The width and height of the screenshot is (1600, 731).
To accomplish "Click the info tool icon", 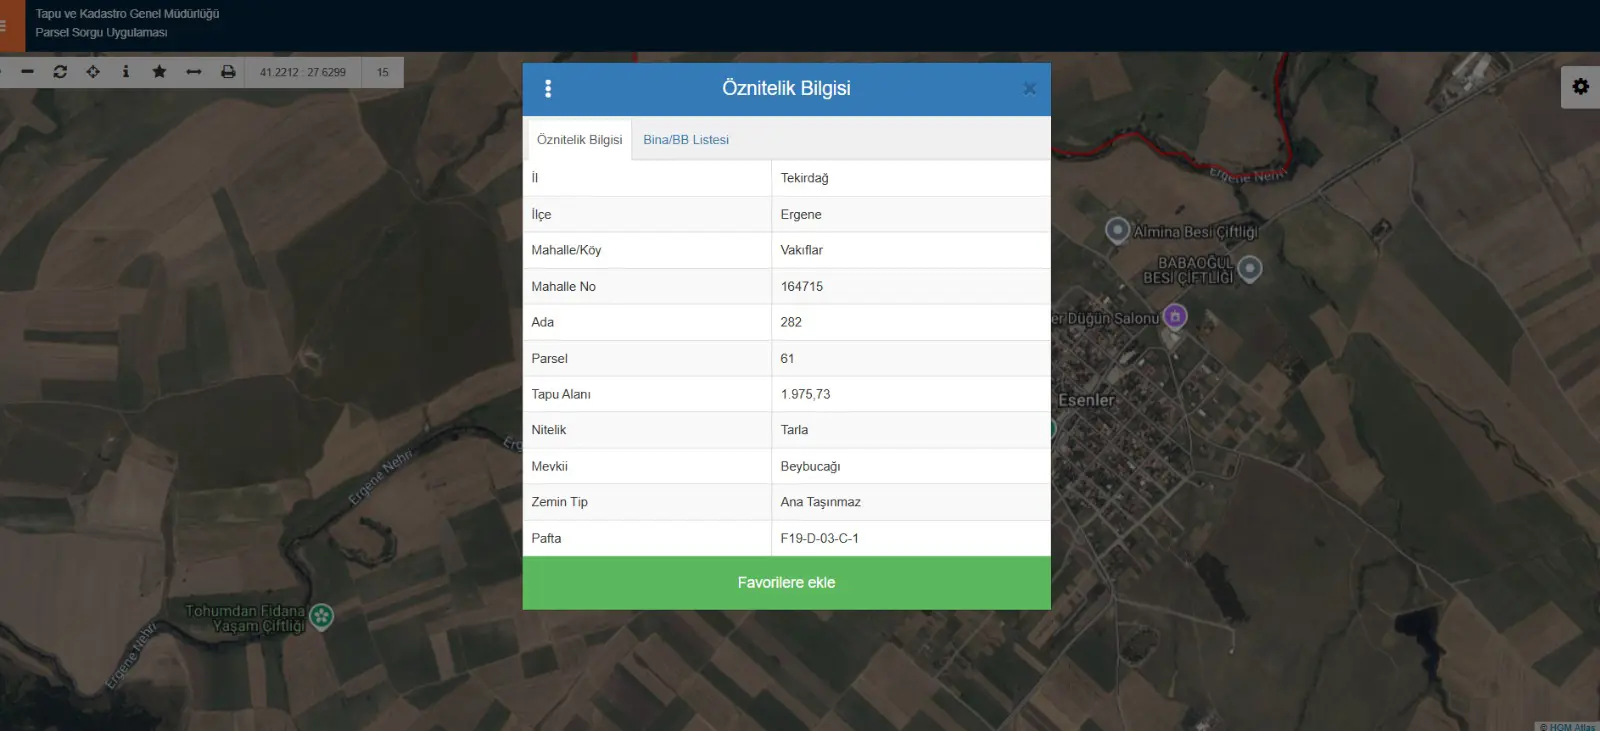I will pos(126,72).
